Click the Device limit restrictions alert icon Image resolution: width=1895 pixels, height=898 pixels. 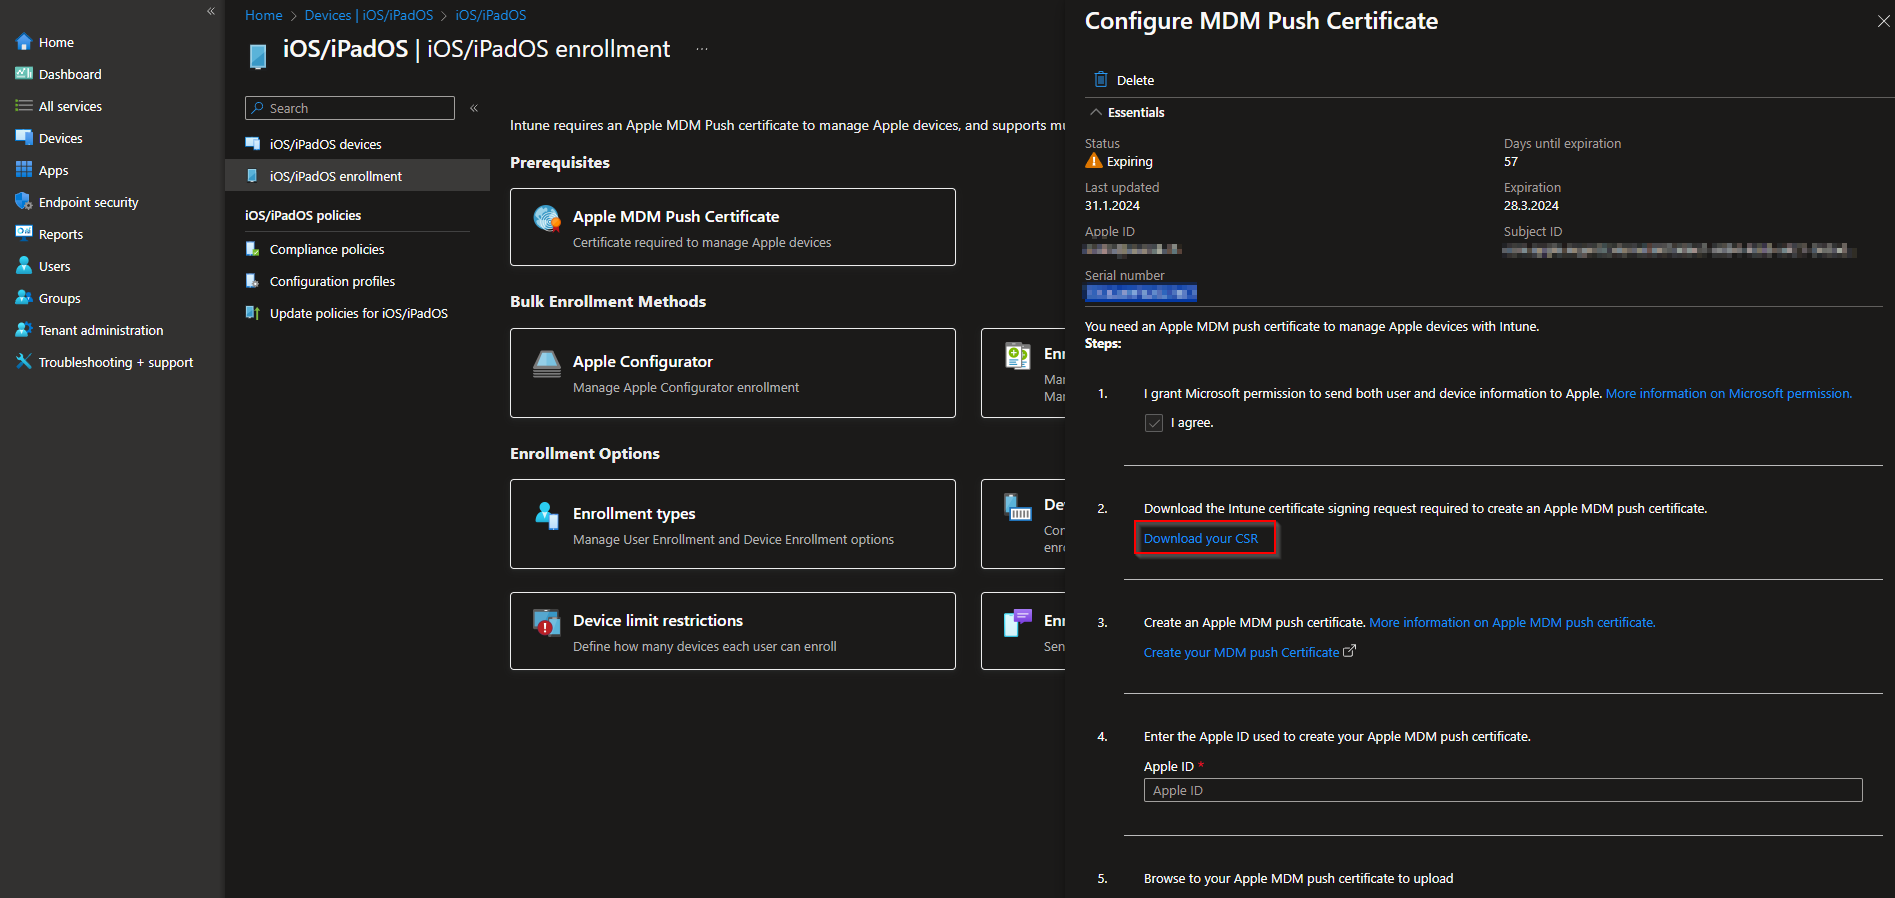pos(547,622)
